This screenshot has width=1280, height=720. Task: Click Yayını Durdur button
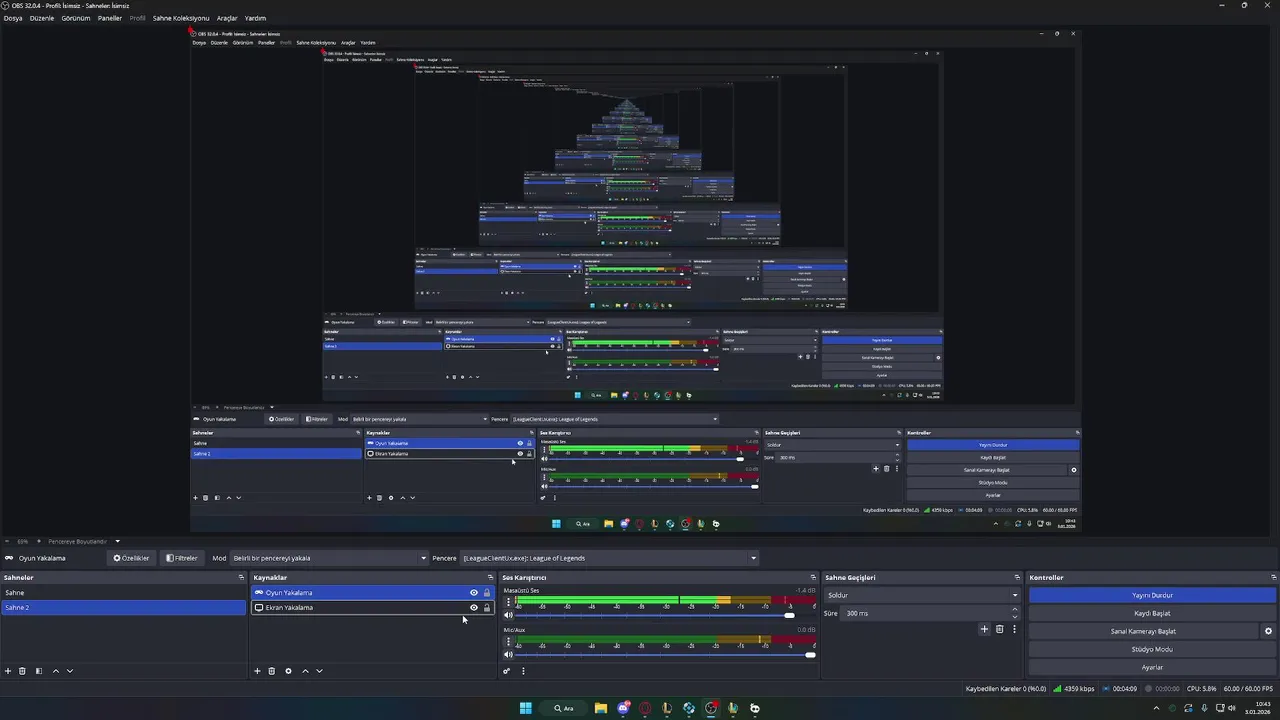pyautogui.click(x=1153, y=595)
